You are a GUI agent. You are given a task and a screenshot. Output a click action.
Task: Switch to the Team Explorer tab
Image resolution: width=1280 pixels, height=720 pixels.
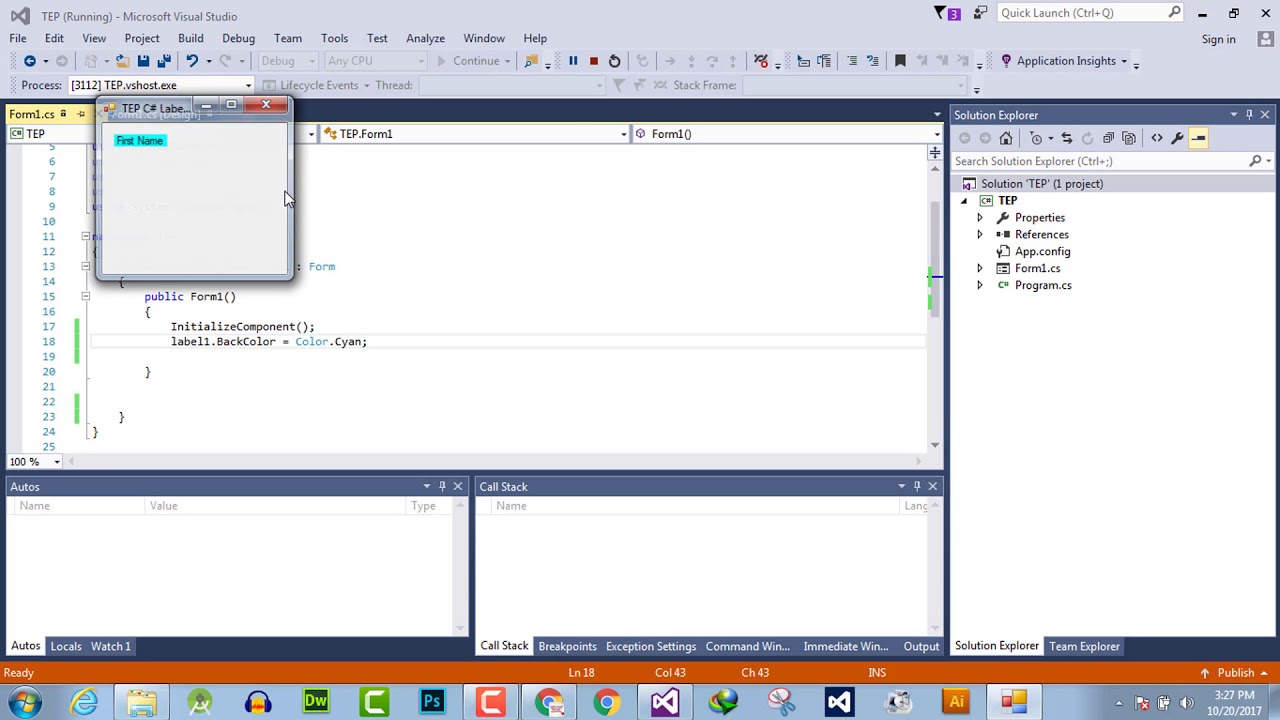coord(1084,646)
